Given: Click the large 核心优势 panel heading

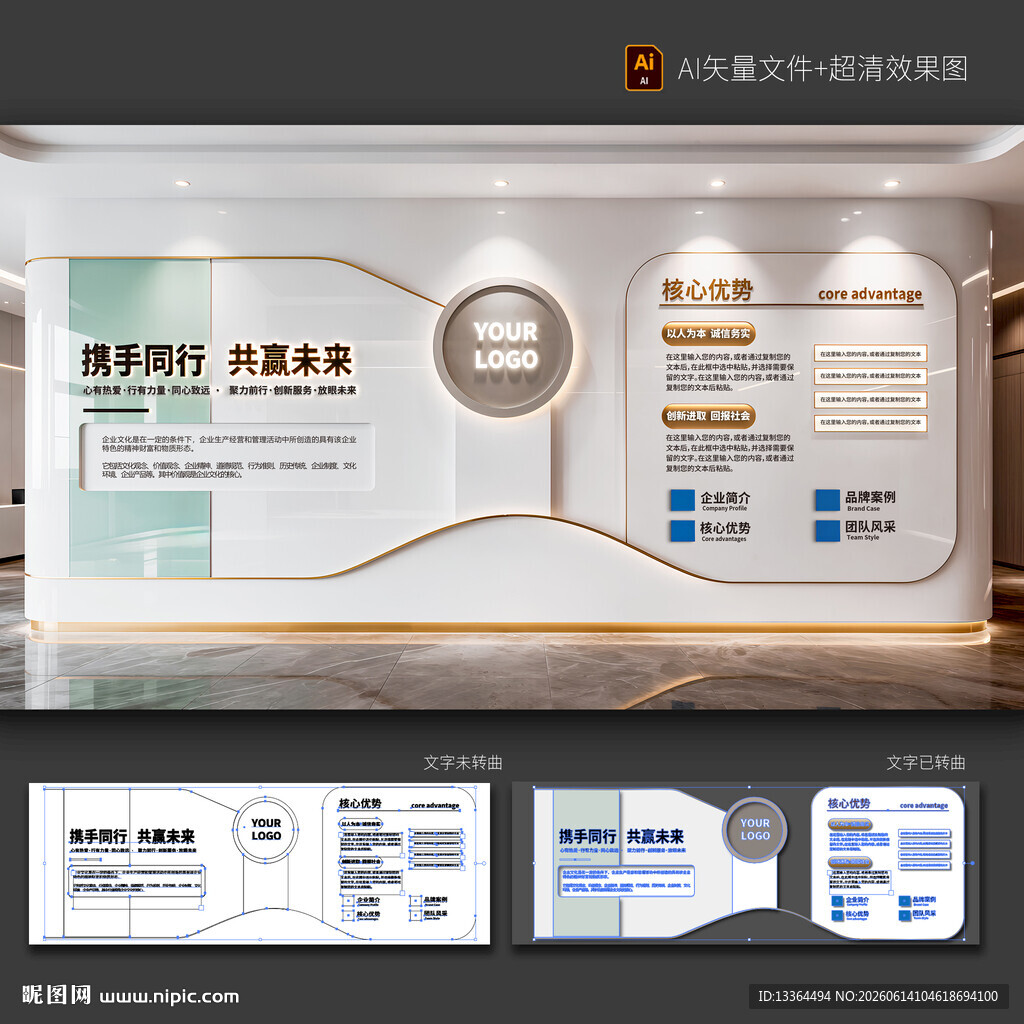Looking at the screenshot, I should 707,291.
